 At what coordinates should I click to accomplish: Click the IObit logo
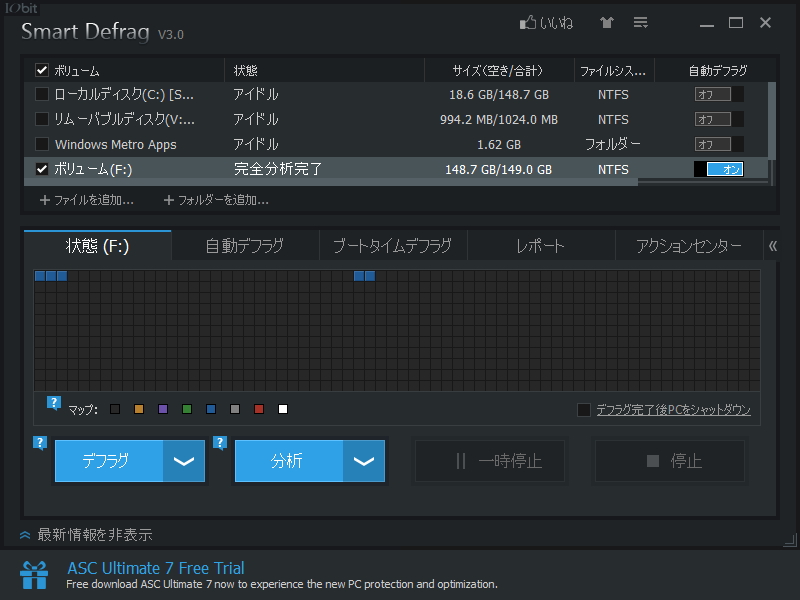pos(21,8)
